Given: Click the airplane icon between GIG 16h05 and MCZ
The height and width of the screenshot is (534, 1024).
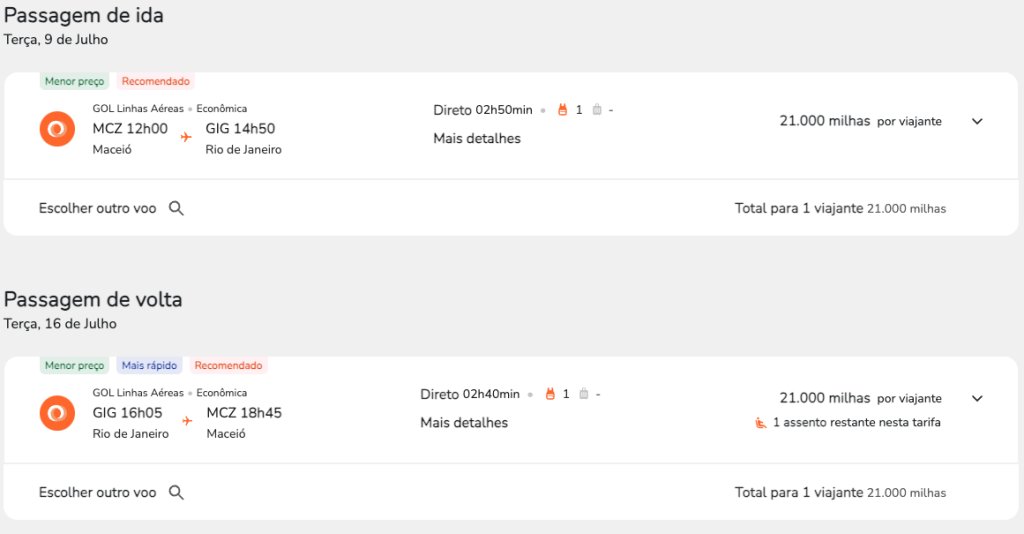Looking at the screenshot, I should pyautogui.click(x=187, y=420).
